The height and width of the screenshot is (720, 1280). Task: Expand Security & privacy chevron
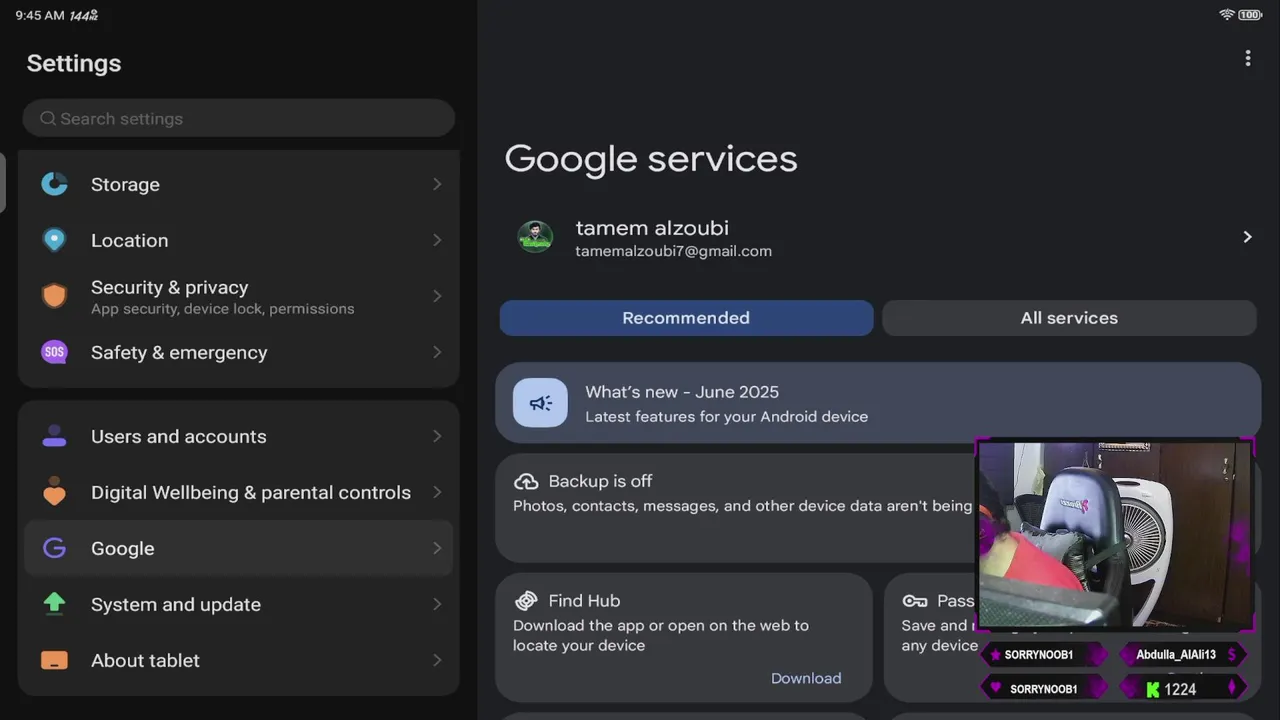pos(437,296)
